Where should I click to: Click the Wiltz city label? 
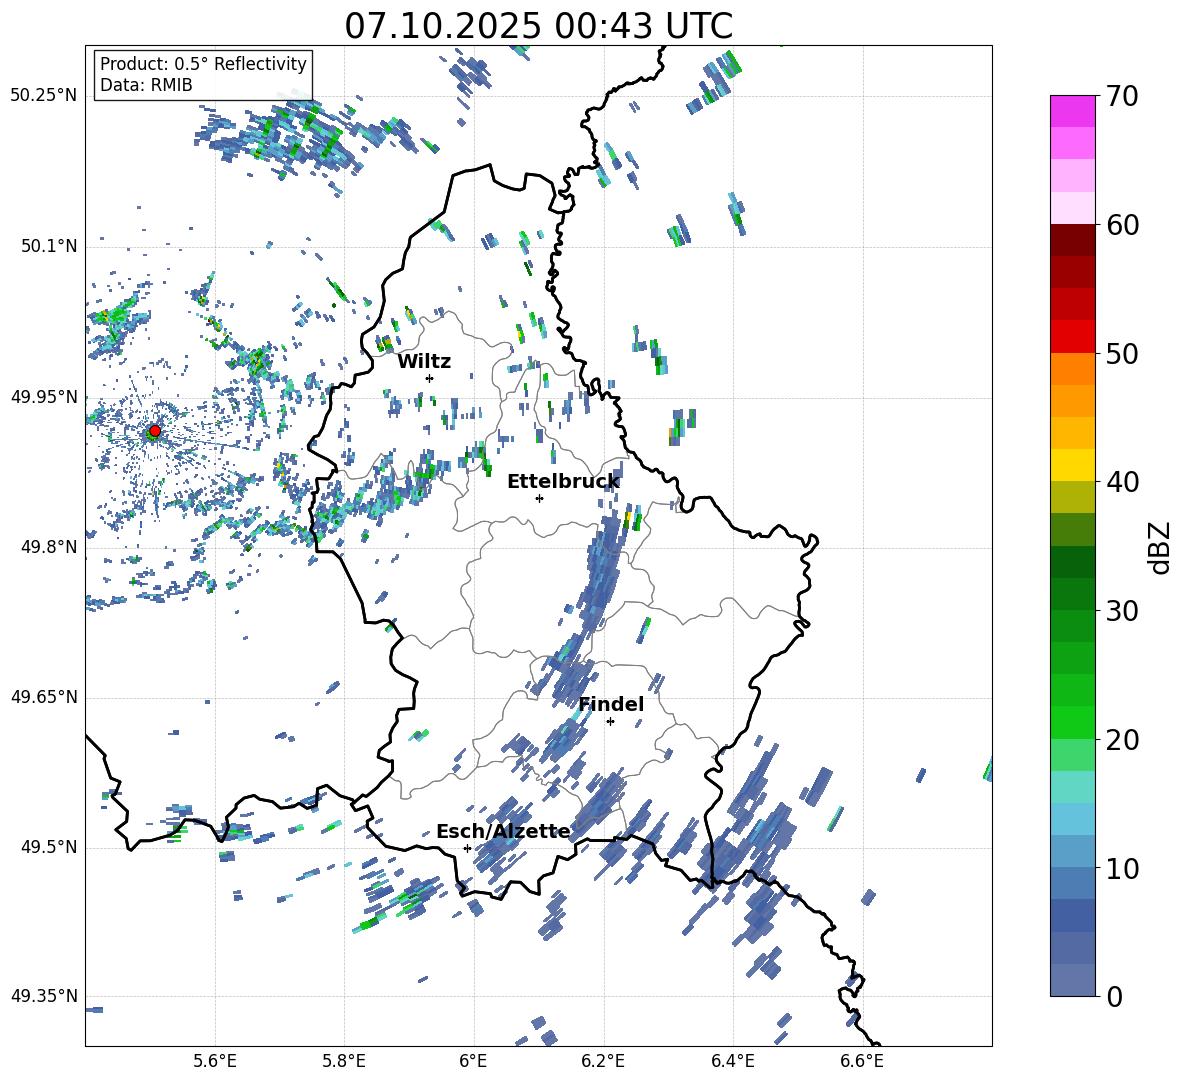(424, 362)
